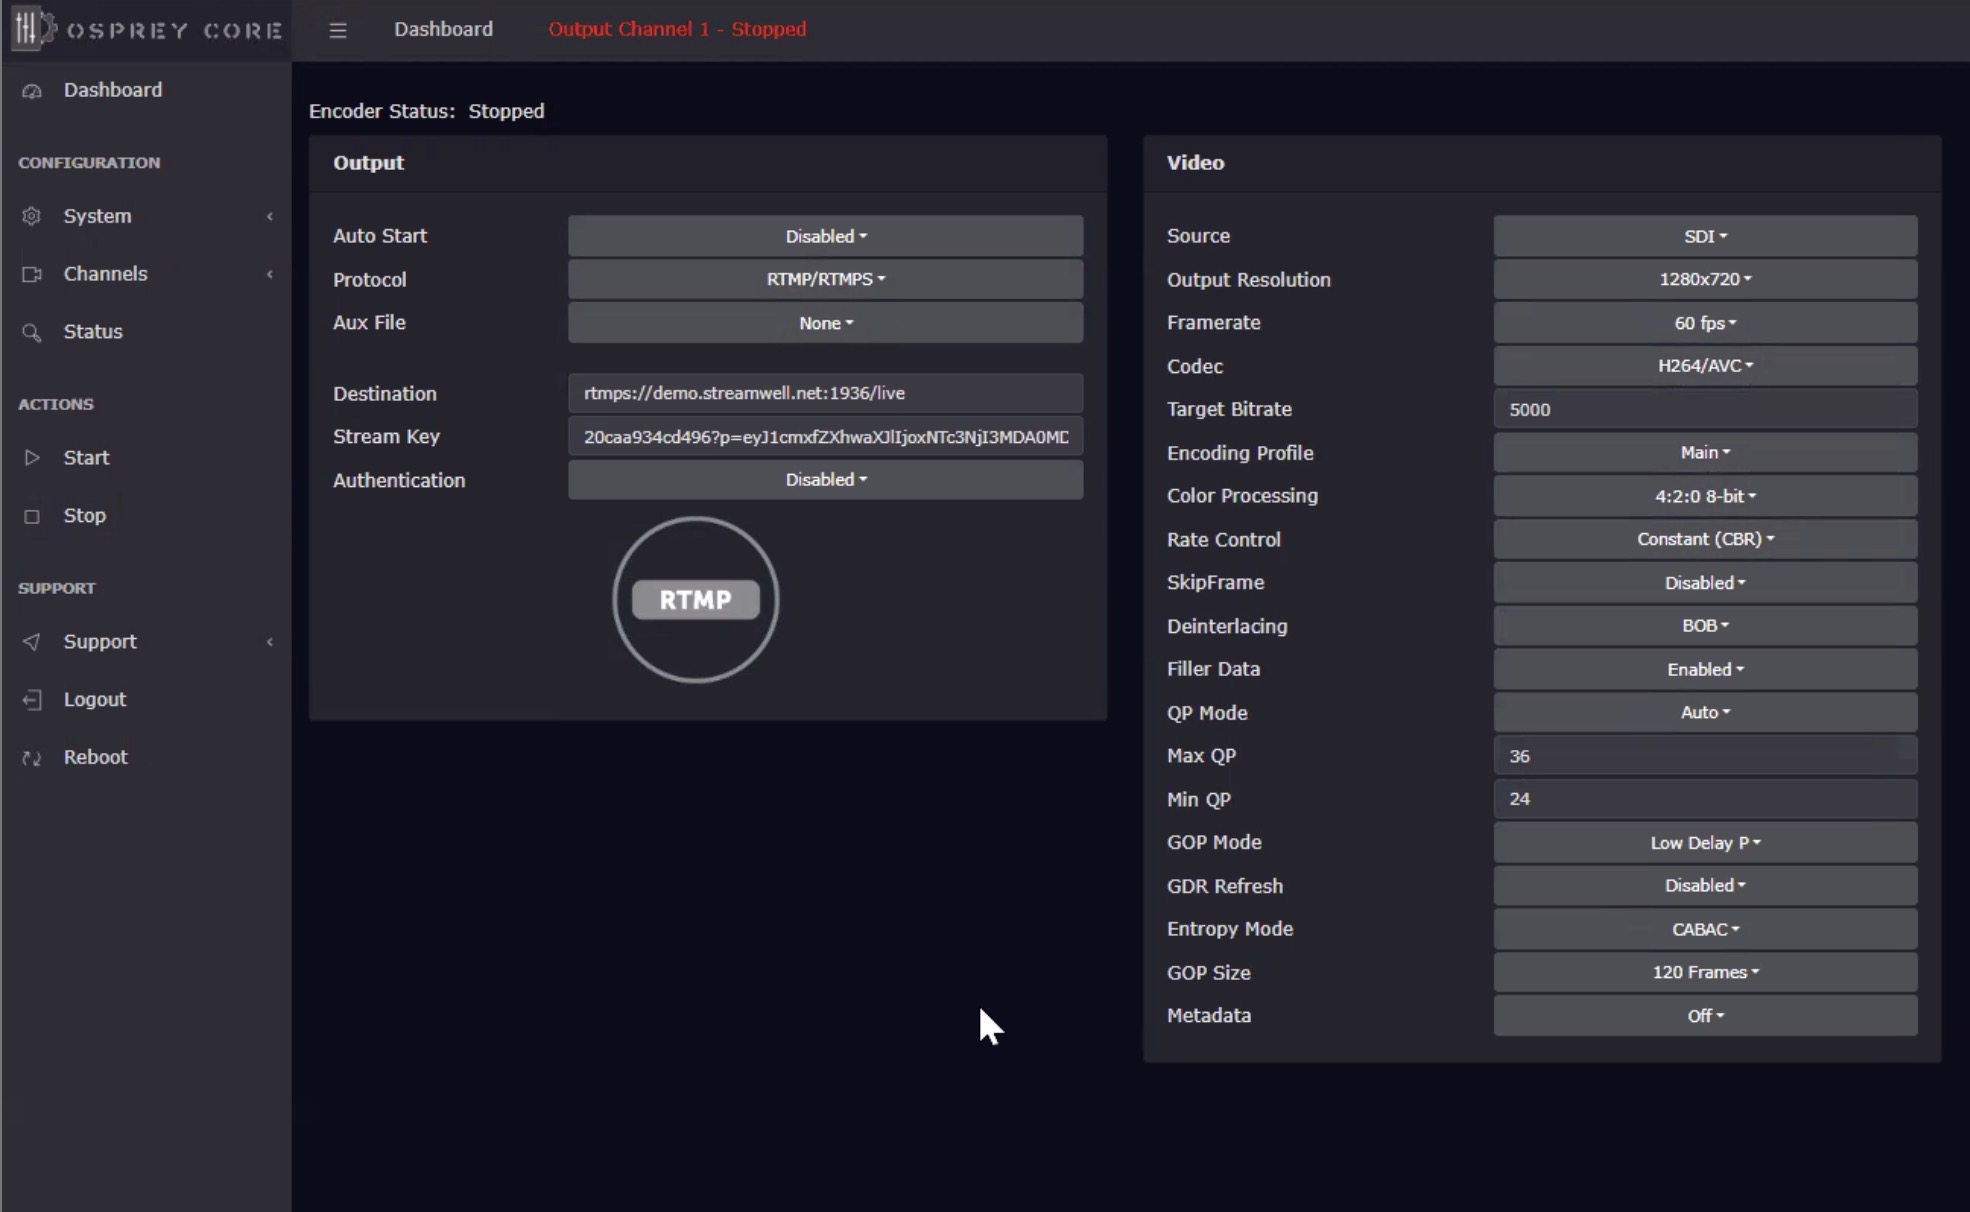Toggle SkipFrame Disabled setting
Viewport: 1970px width, 1212px height.
[1704, 583]
